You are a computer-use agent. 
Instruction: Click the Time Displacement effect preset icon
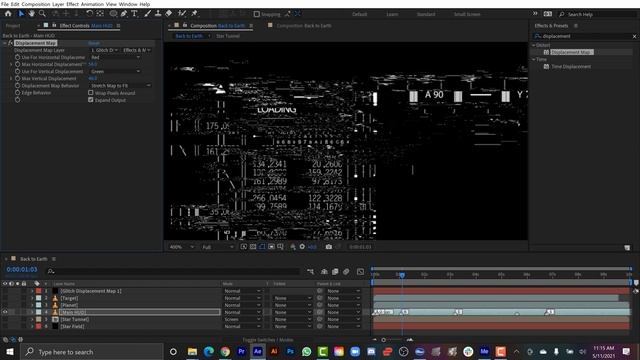click(x=546, y=67)
